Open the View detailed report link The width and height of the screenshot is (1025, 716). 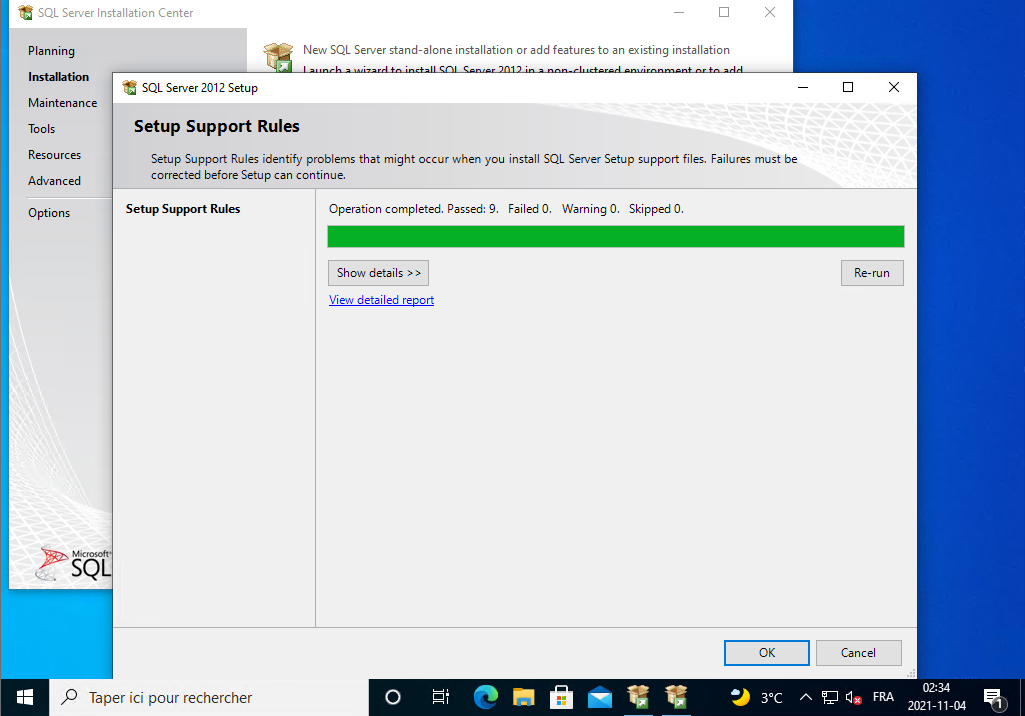(381, 299)
